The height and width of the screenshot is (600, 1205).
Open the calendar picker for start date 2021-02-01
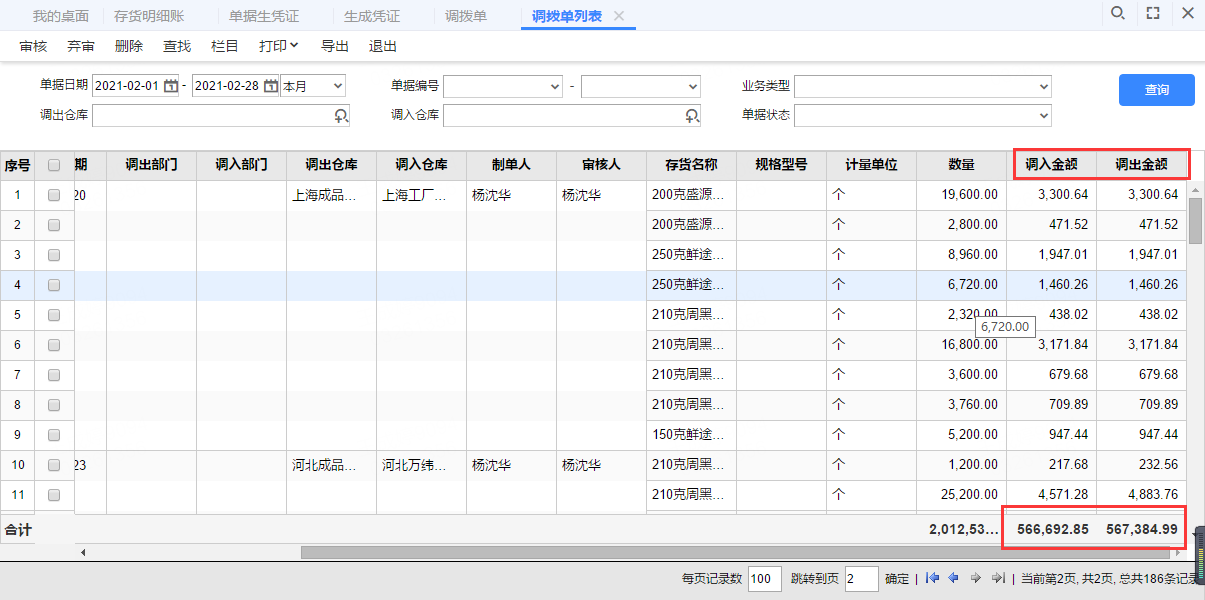[x=171, y=86]
